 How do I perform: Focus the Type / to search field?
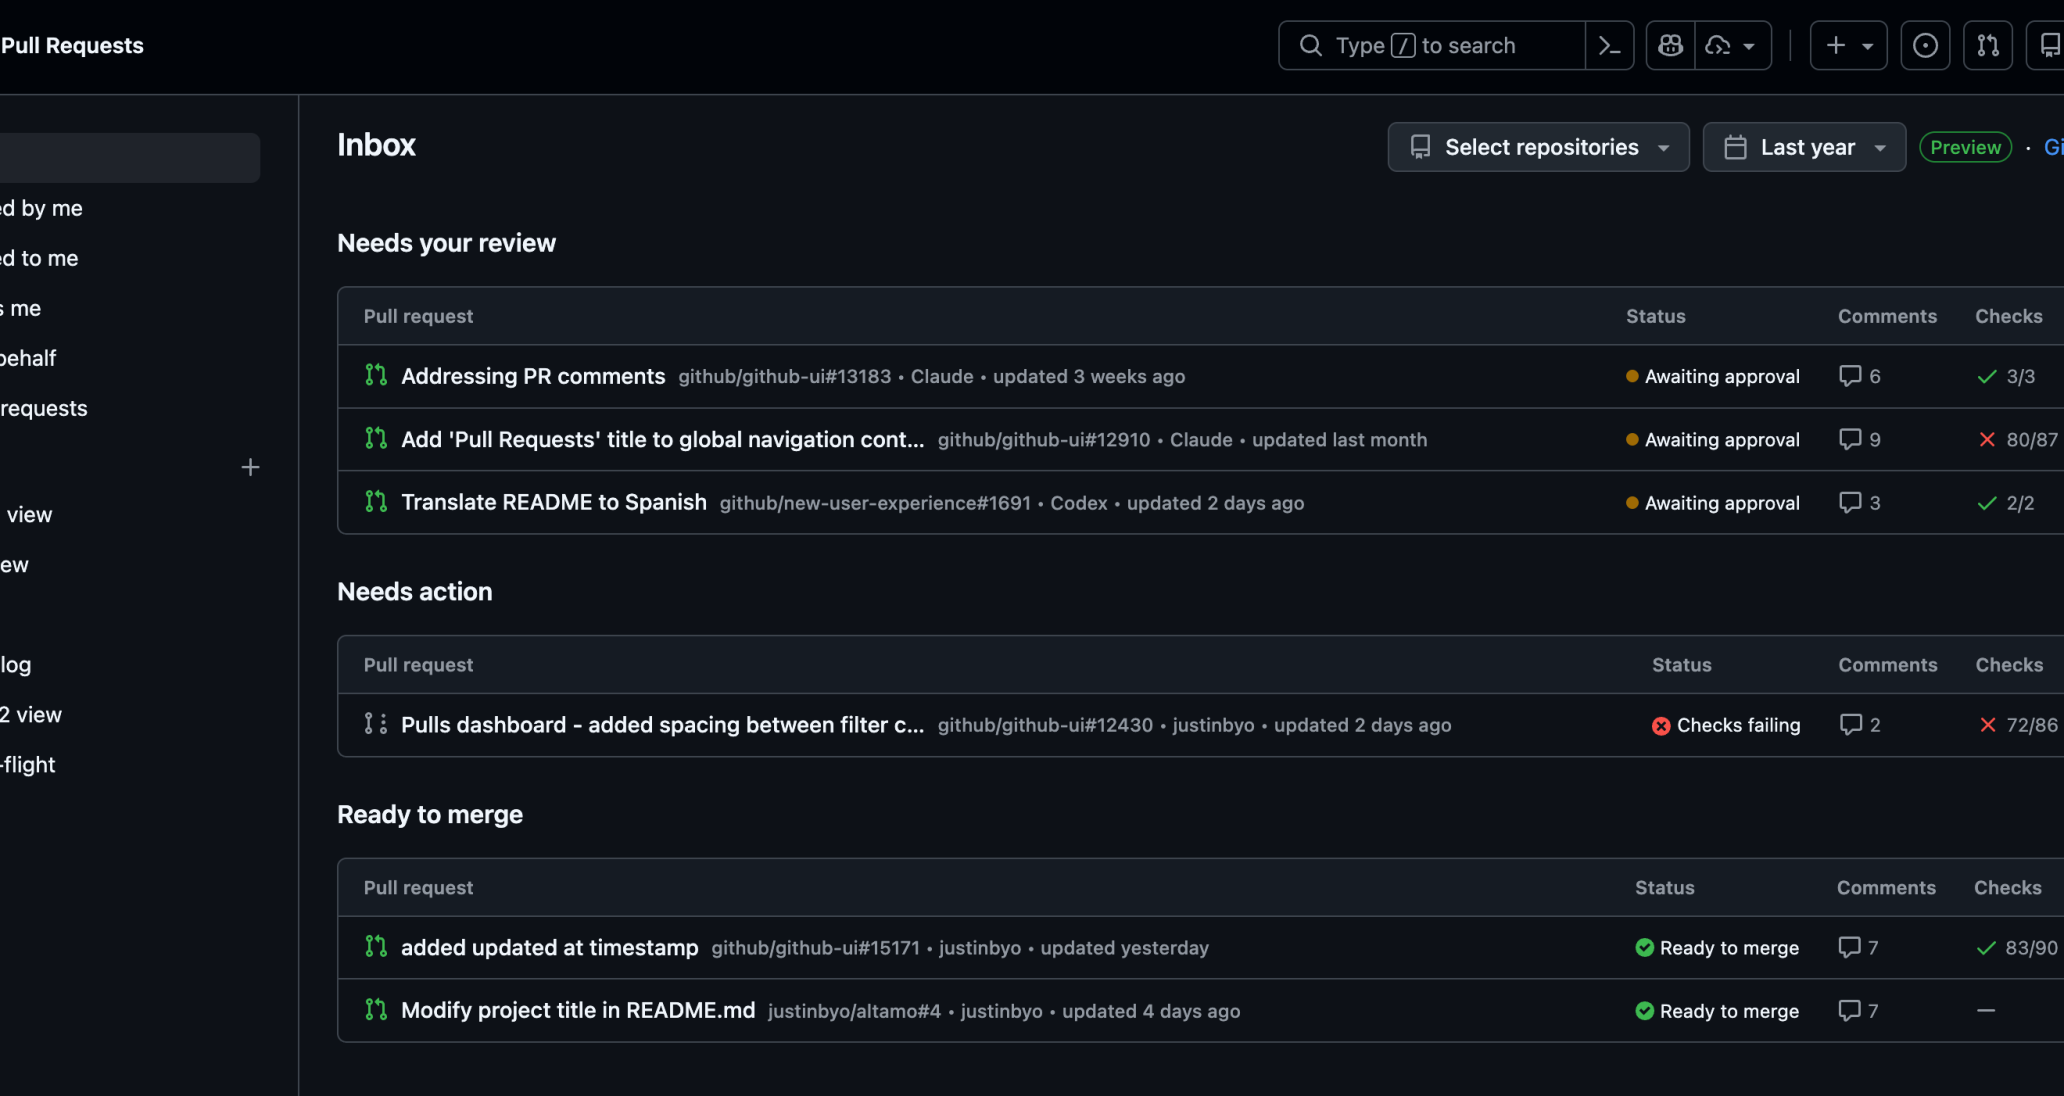[1432, 46]
